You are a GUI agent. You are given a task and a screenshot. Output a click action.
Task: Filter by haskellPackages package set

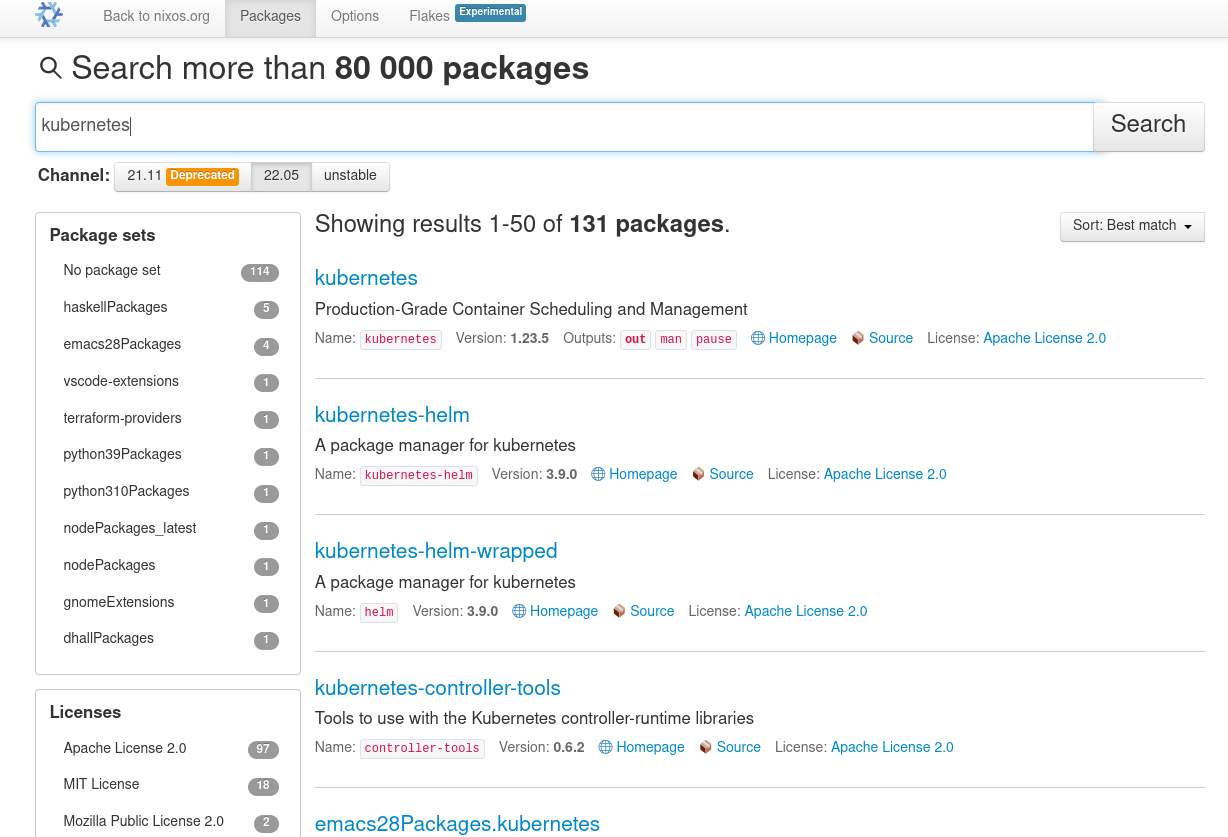pyautogui.click(x=115, y=308)
